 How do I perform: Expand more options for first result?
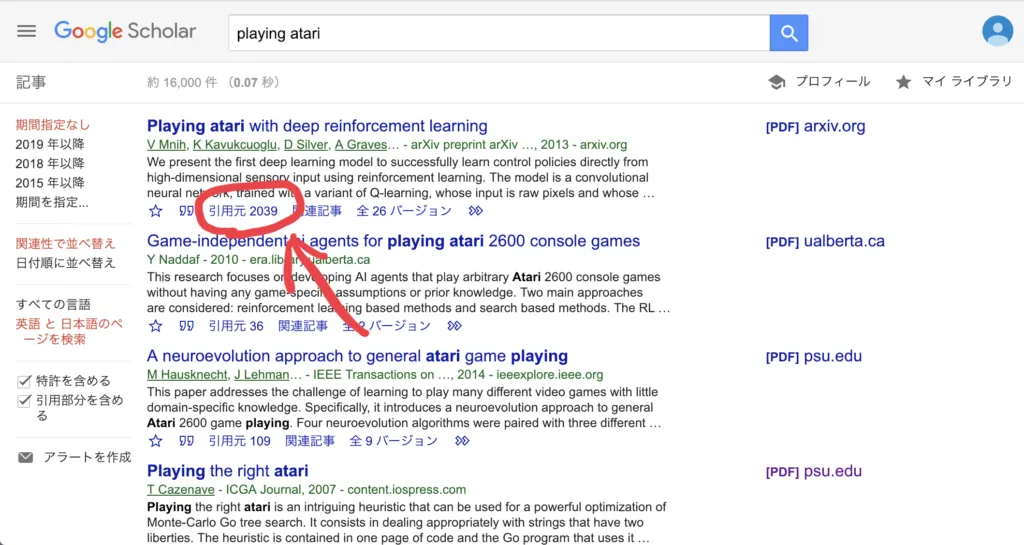[476, 211]
